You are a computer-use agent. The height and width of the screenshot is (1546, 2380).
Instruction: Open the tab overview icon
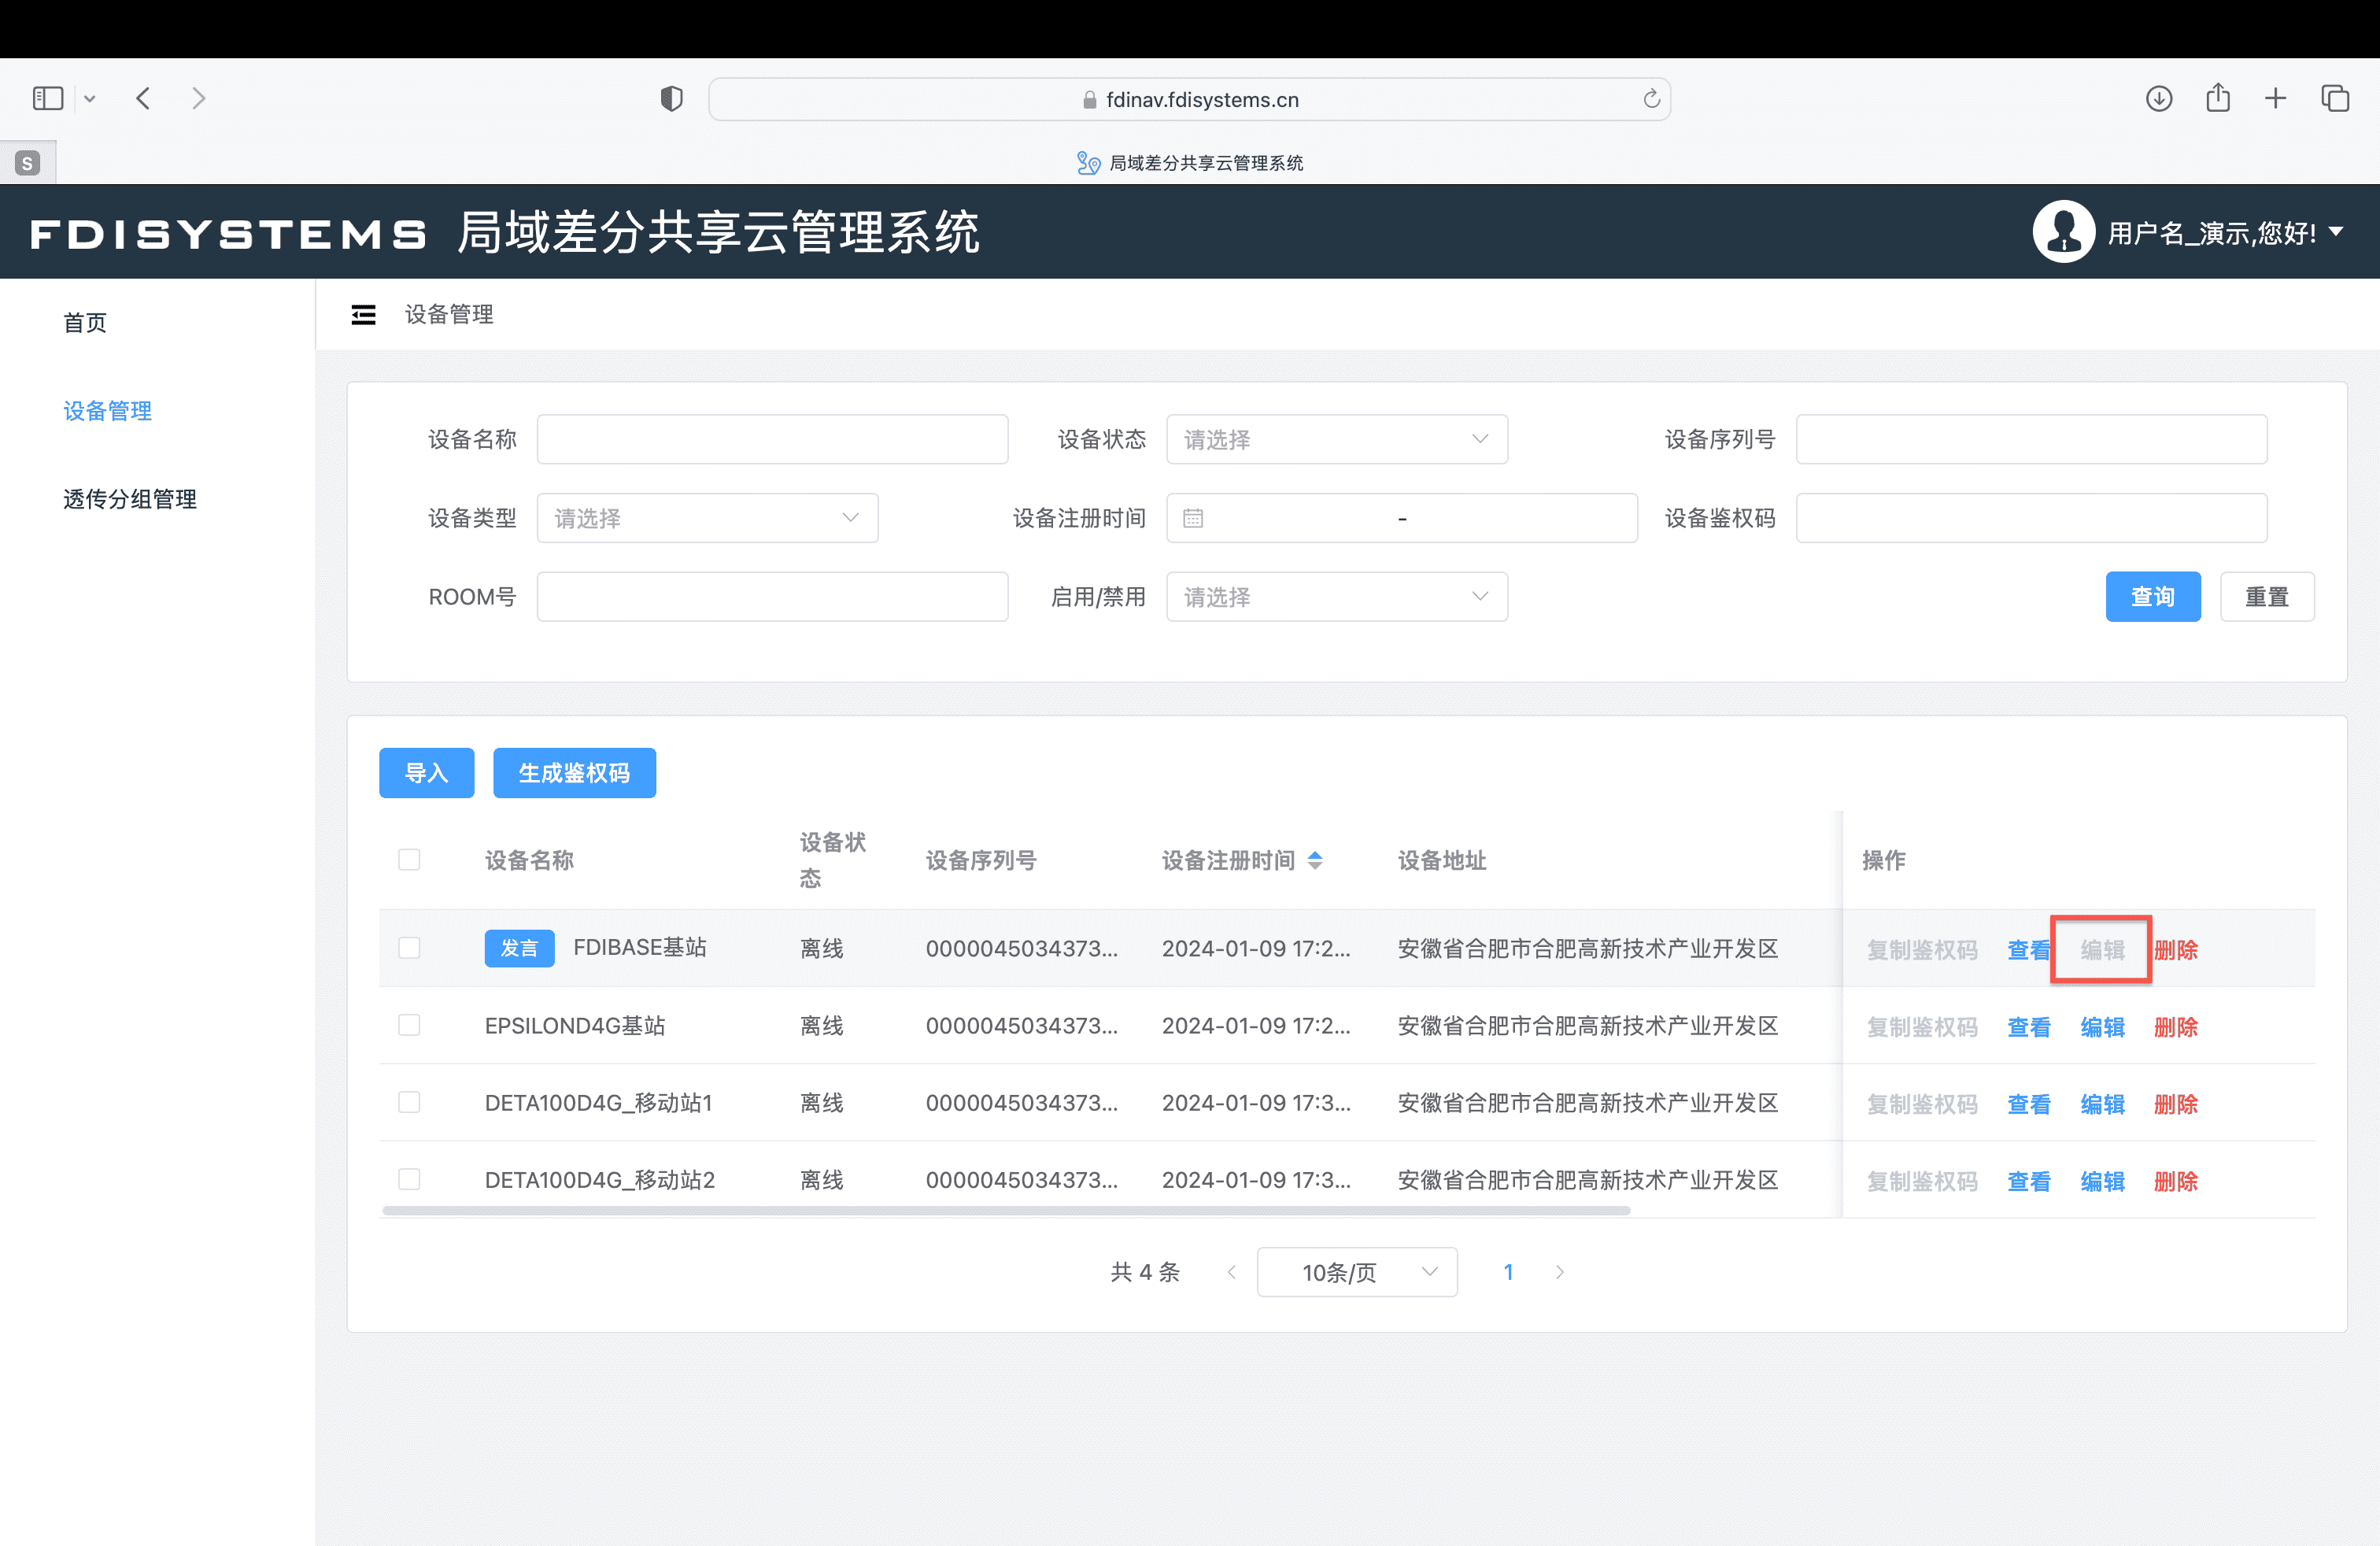pyautogui.click(x=2334, y=98)
